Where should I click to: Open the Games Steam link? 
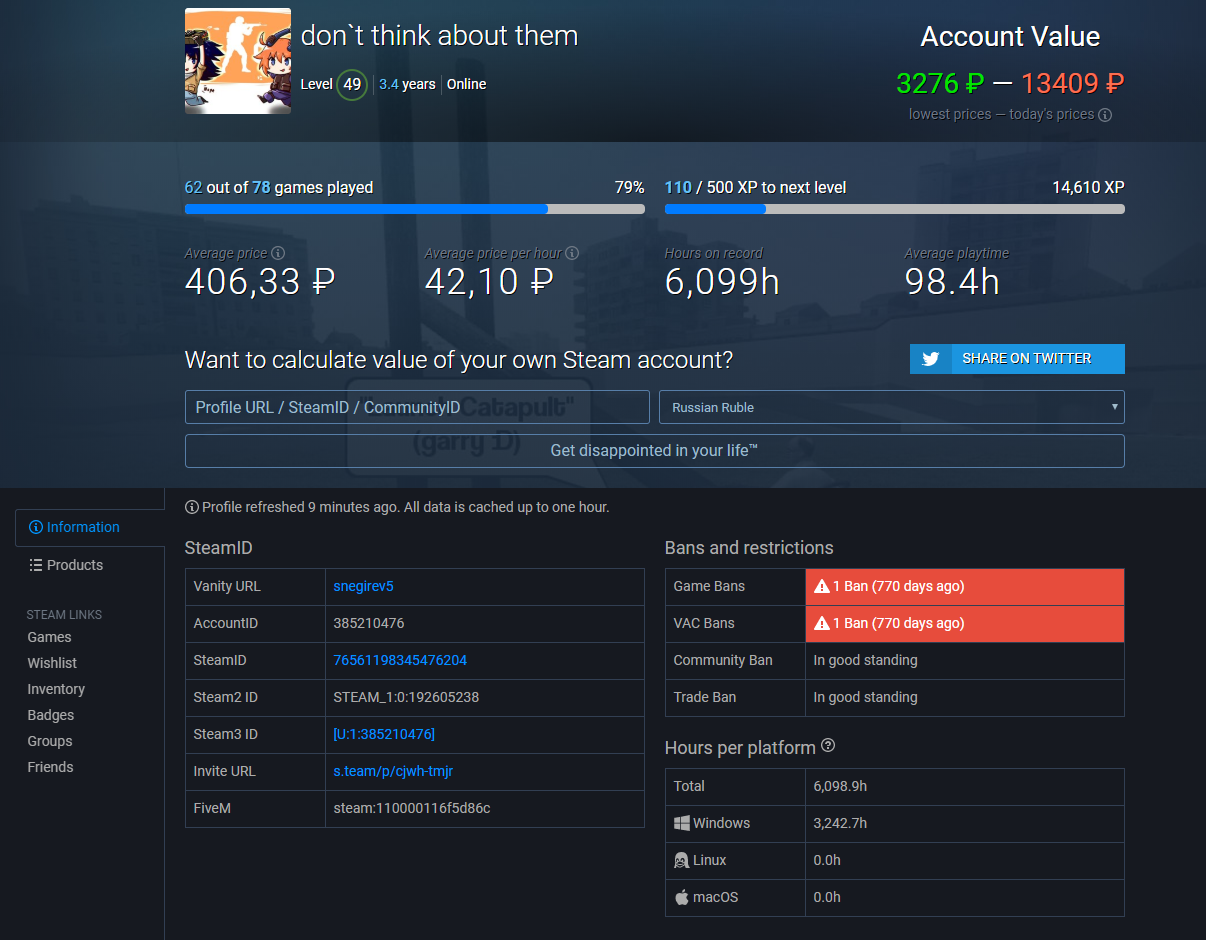(50, 637)
